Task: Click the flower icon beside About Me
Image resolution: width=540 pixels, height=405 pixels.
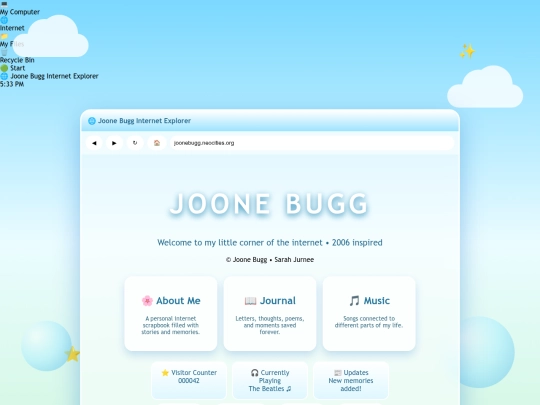Action: coord(147,301)
